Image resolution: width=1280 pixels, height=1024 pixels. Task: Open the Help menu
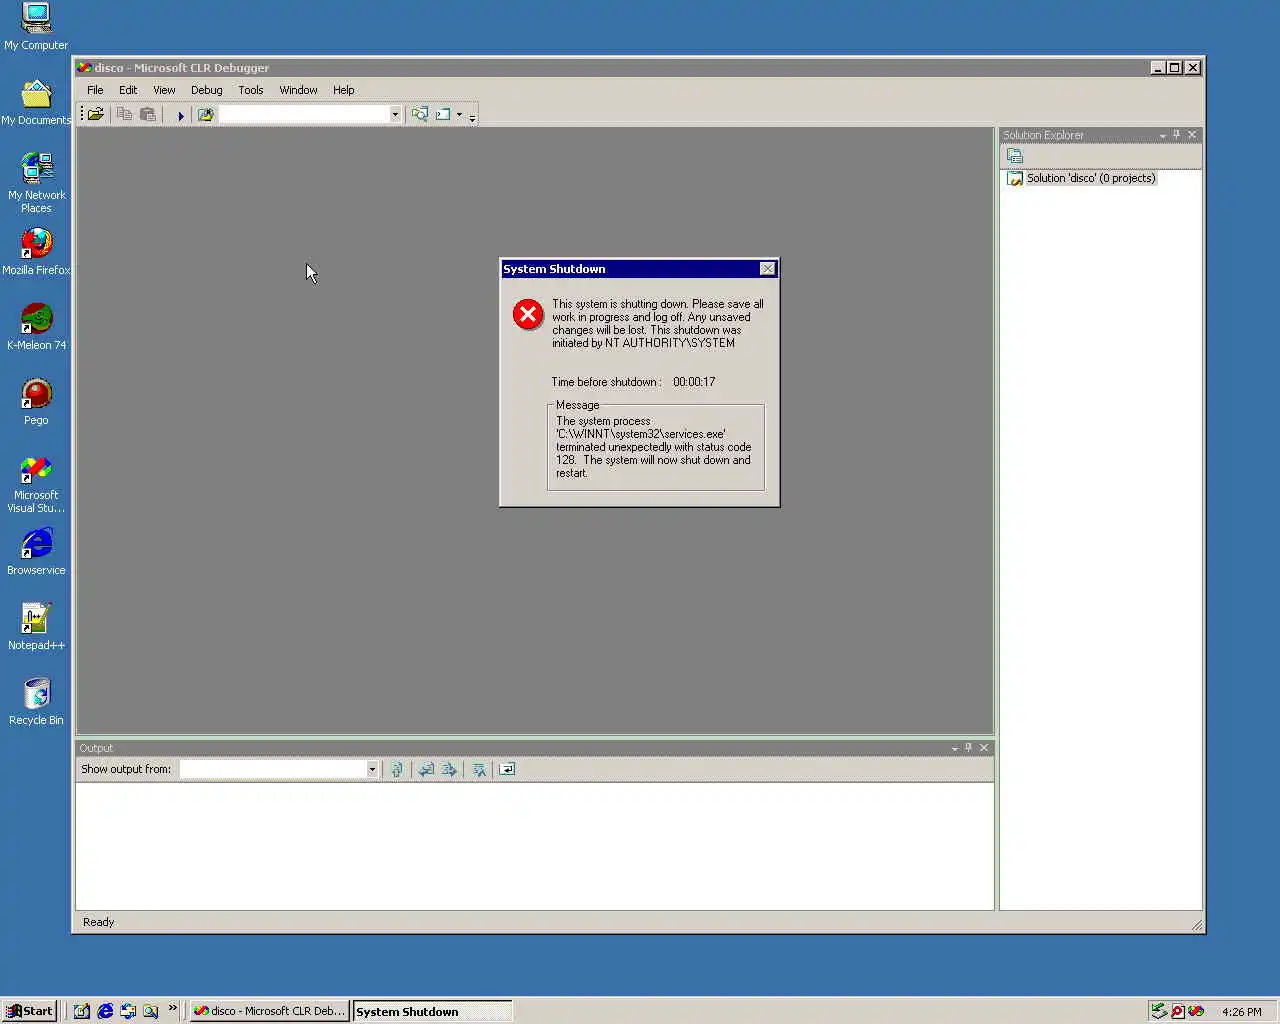[x=344, y=90]
